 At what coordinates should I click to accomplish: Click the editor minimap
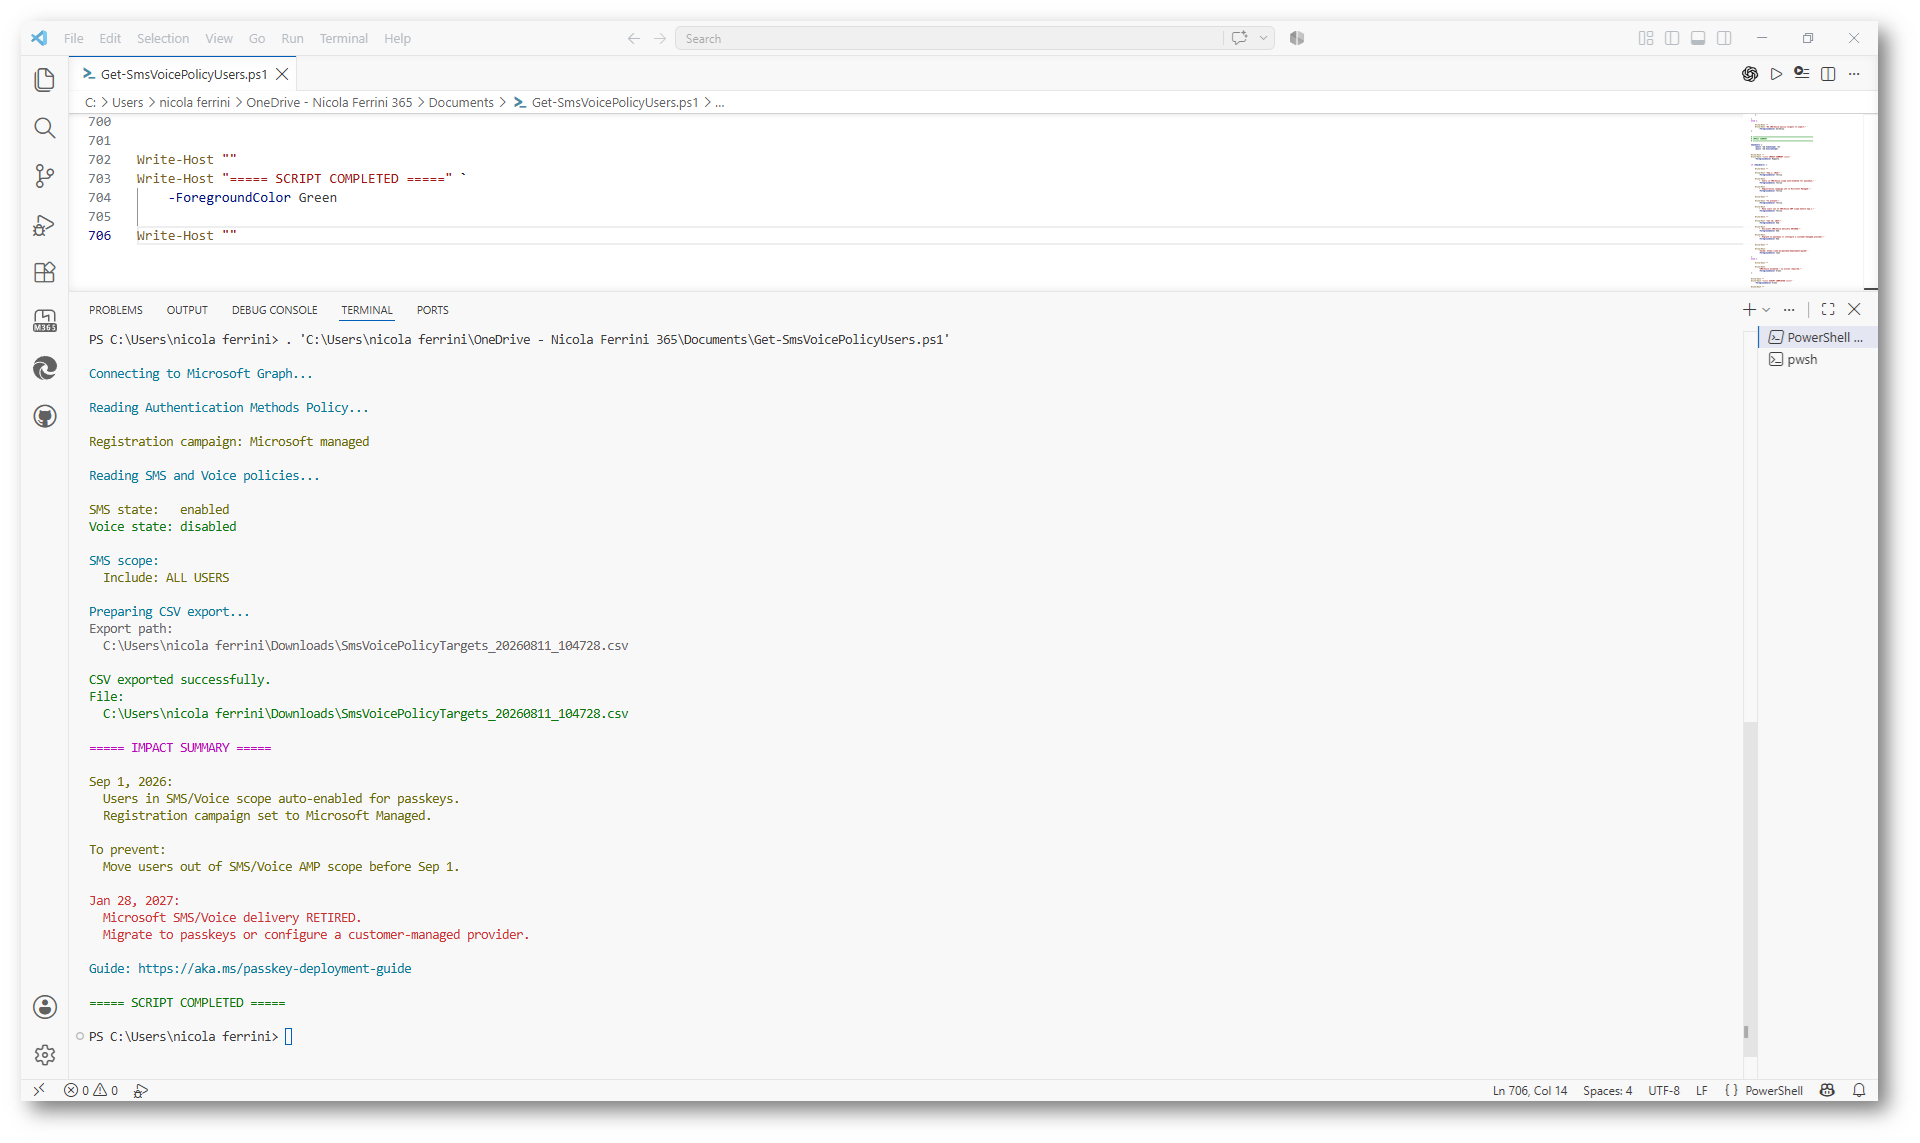point(1803,202)
